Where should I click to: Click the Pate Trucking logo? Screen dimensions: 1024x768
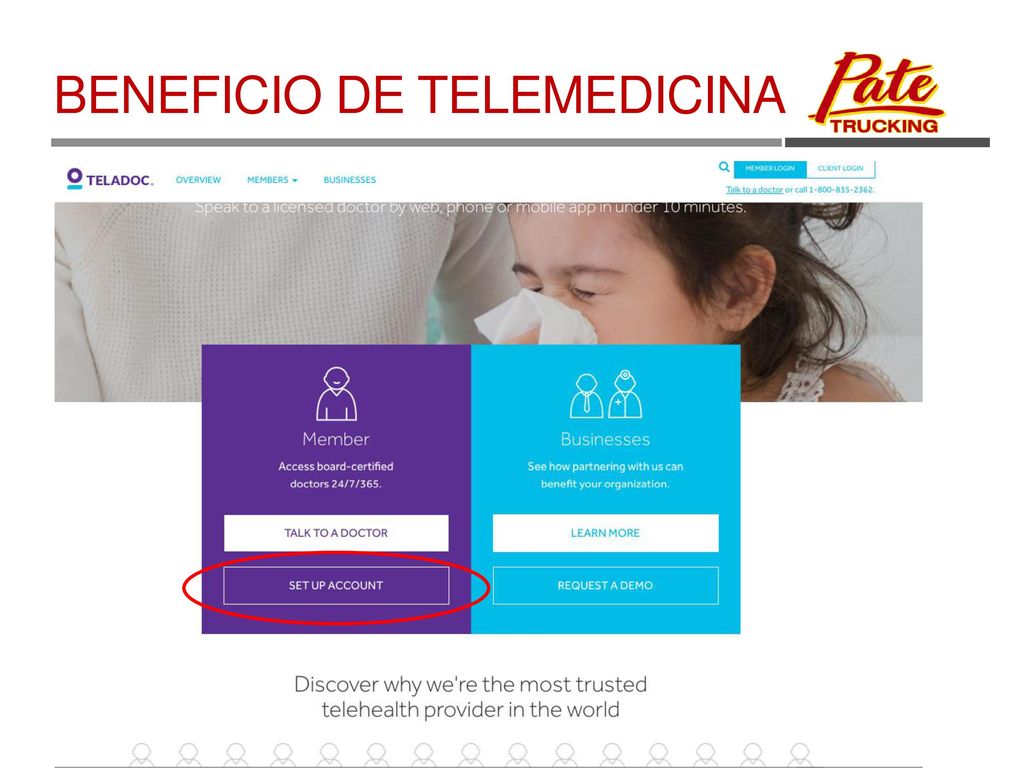(875, 93)
